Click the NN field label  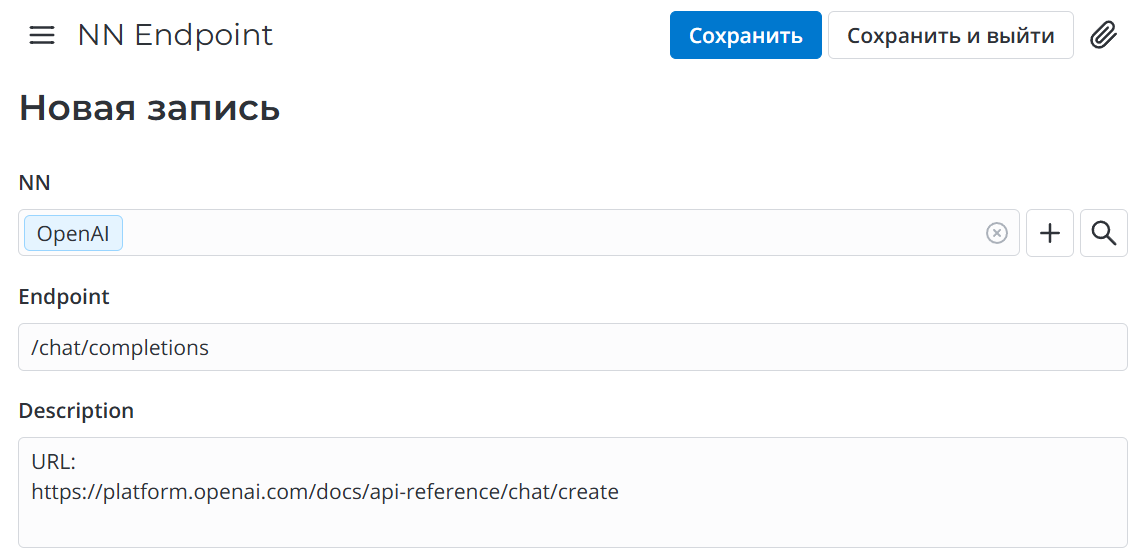[34, 182]
